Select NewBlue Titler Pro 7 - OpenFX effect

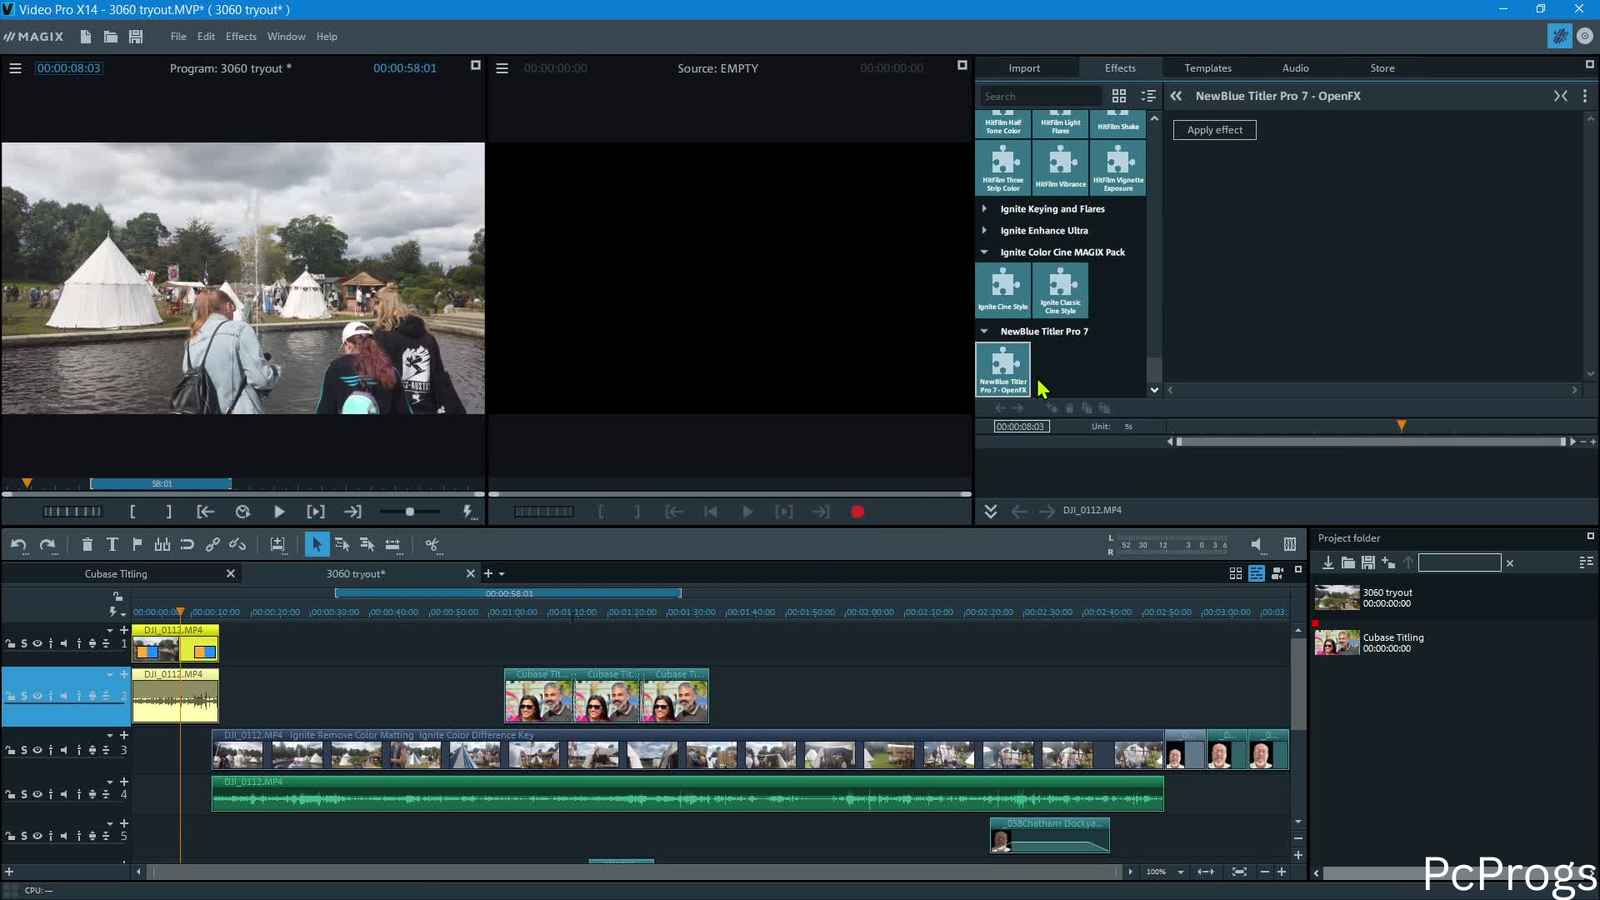point(1003,369)
